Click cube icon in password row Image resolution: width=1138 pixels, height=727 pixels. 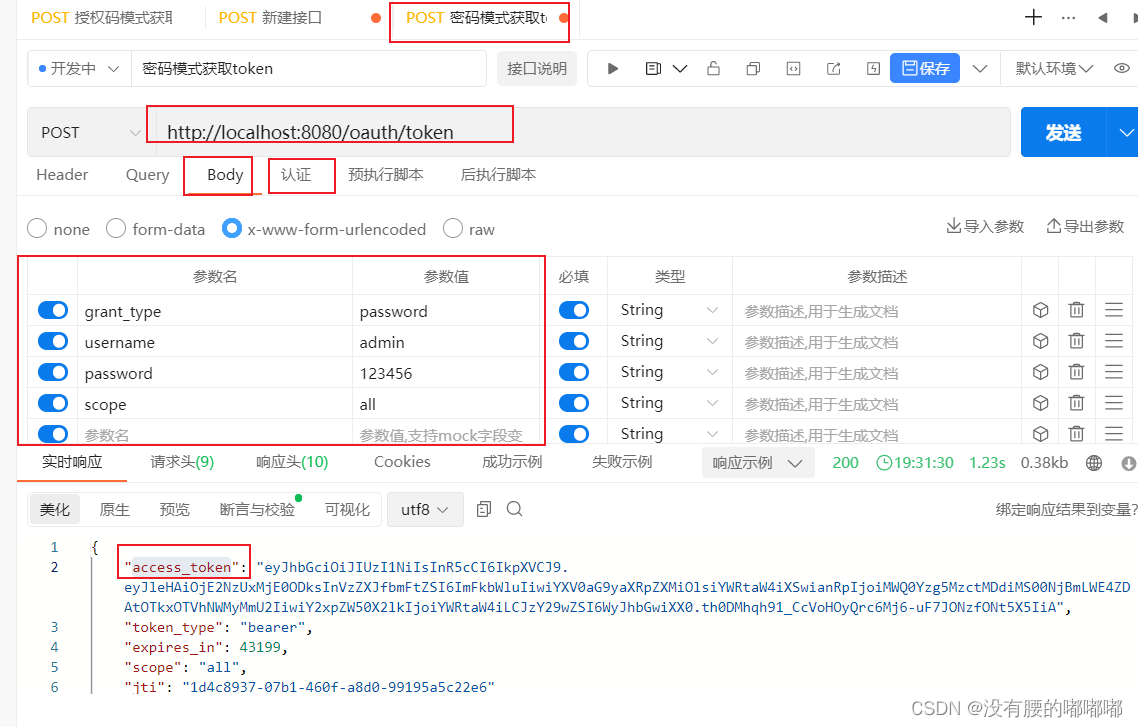[1040, 372]
